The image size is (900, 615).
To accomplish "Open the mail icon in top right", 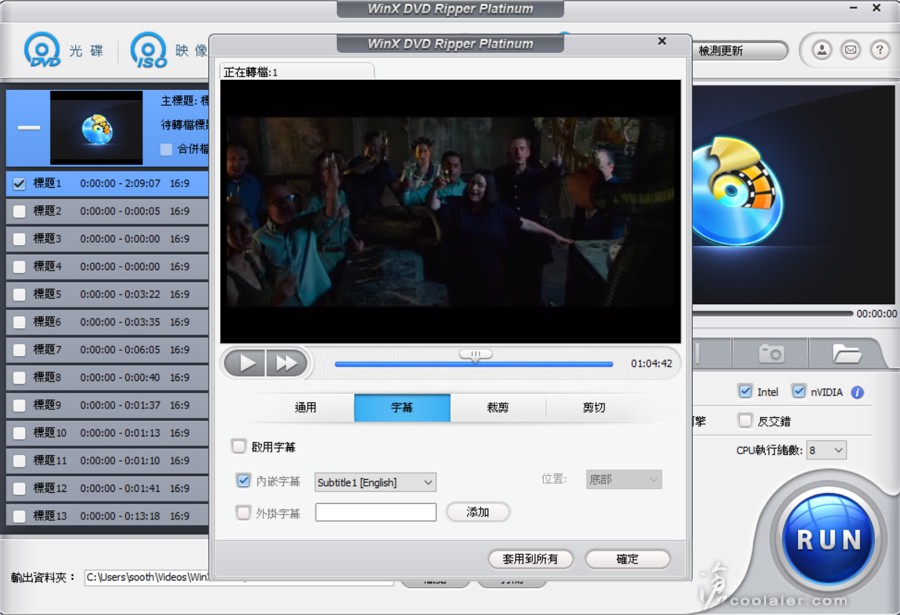I will click(x=851, y=51).
